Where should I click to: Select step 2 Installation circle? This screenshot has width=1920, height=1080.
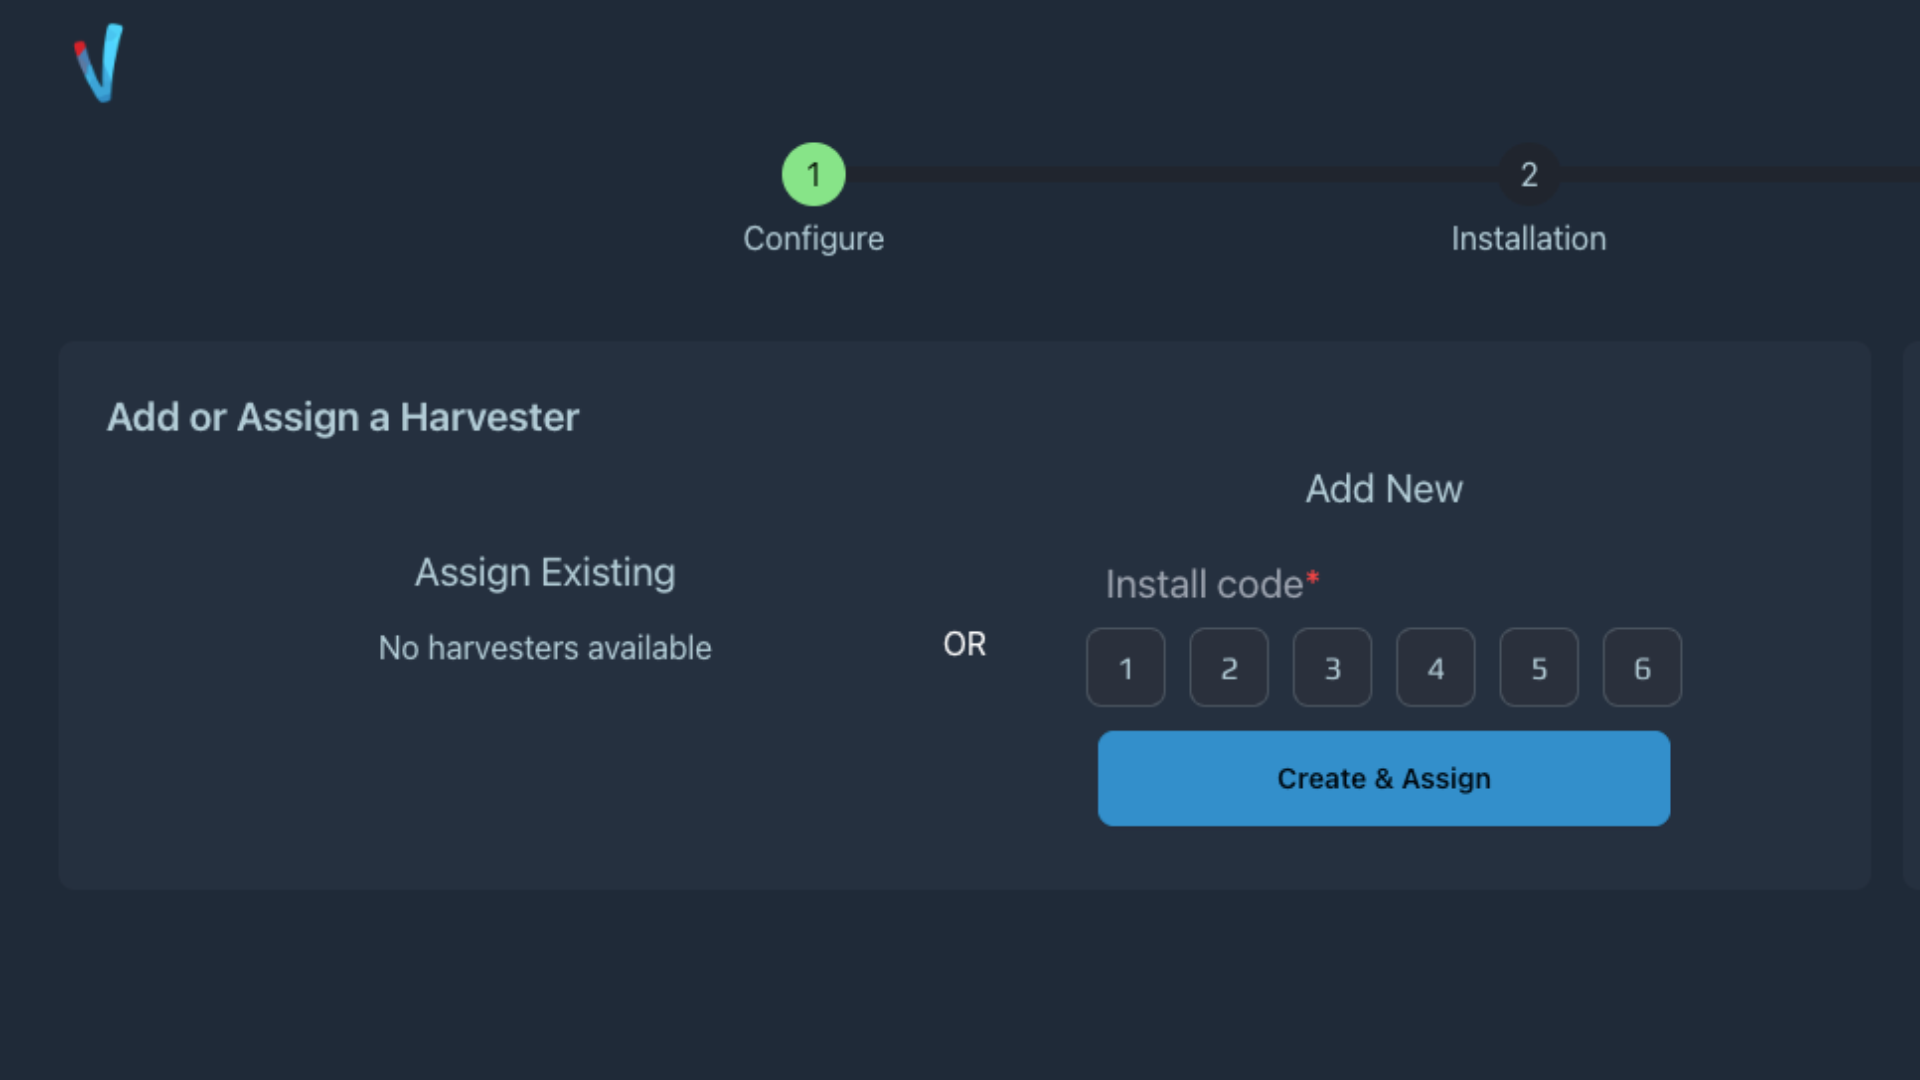point(1529,174)
